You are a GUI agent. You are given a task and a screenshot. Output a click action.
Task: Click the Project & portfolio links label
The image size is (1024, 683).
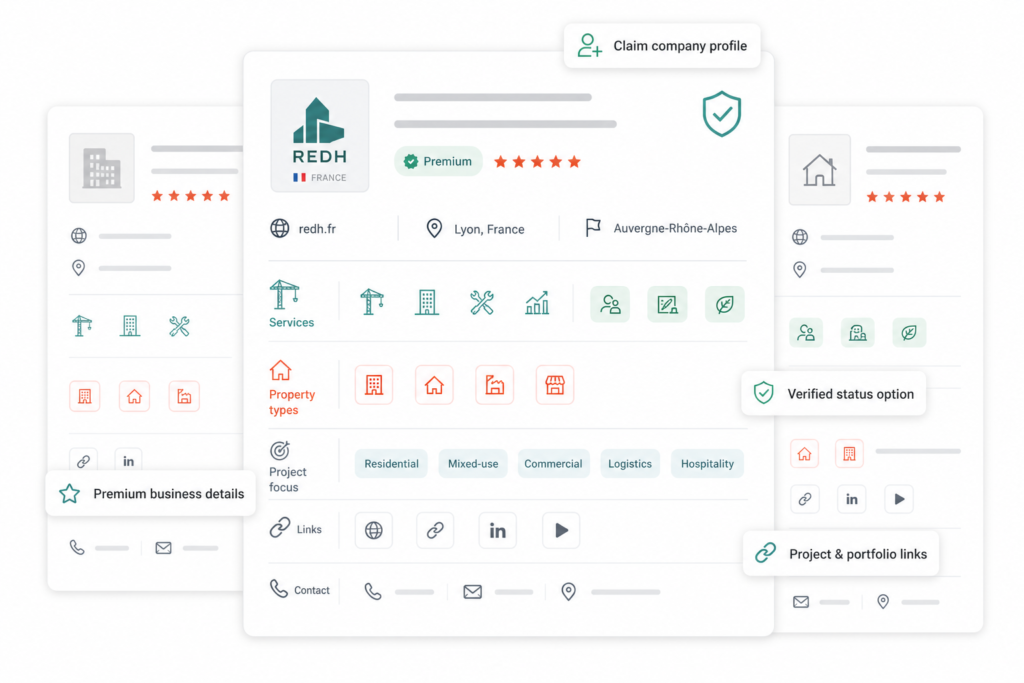pyautogui.click(x=857, y=554)
